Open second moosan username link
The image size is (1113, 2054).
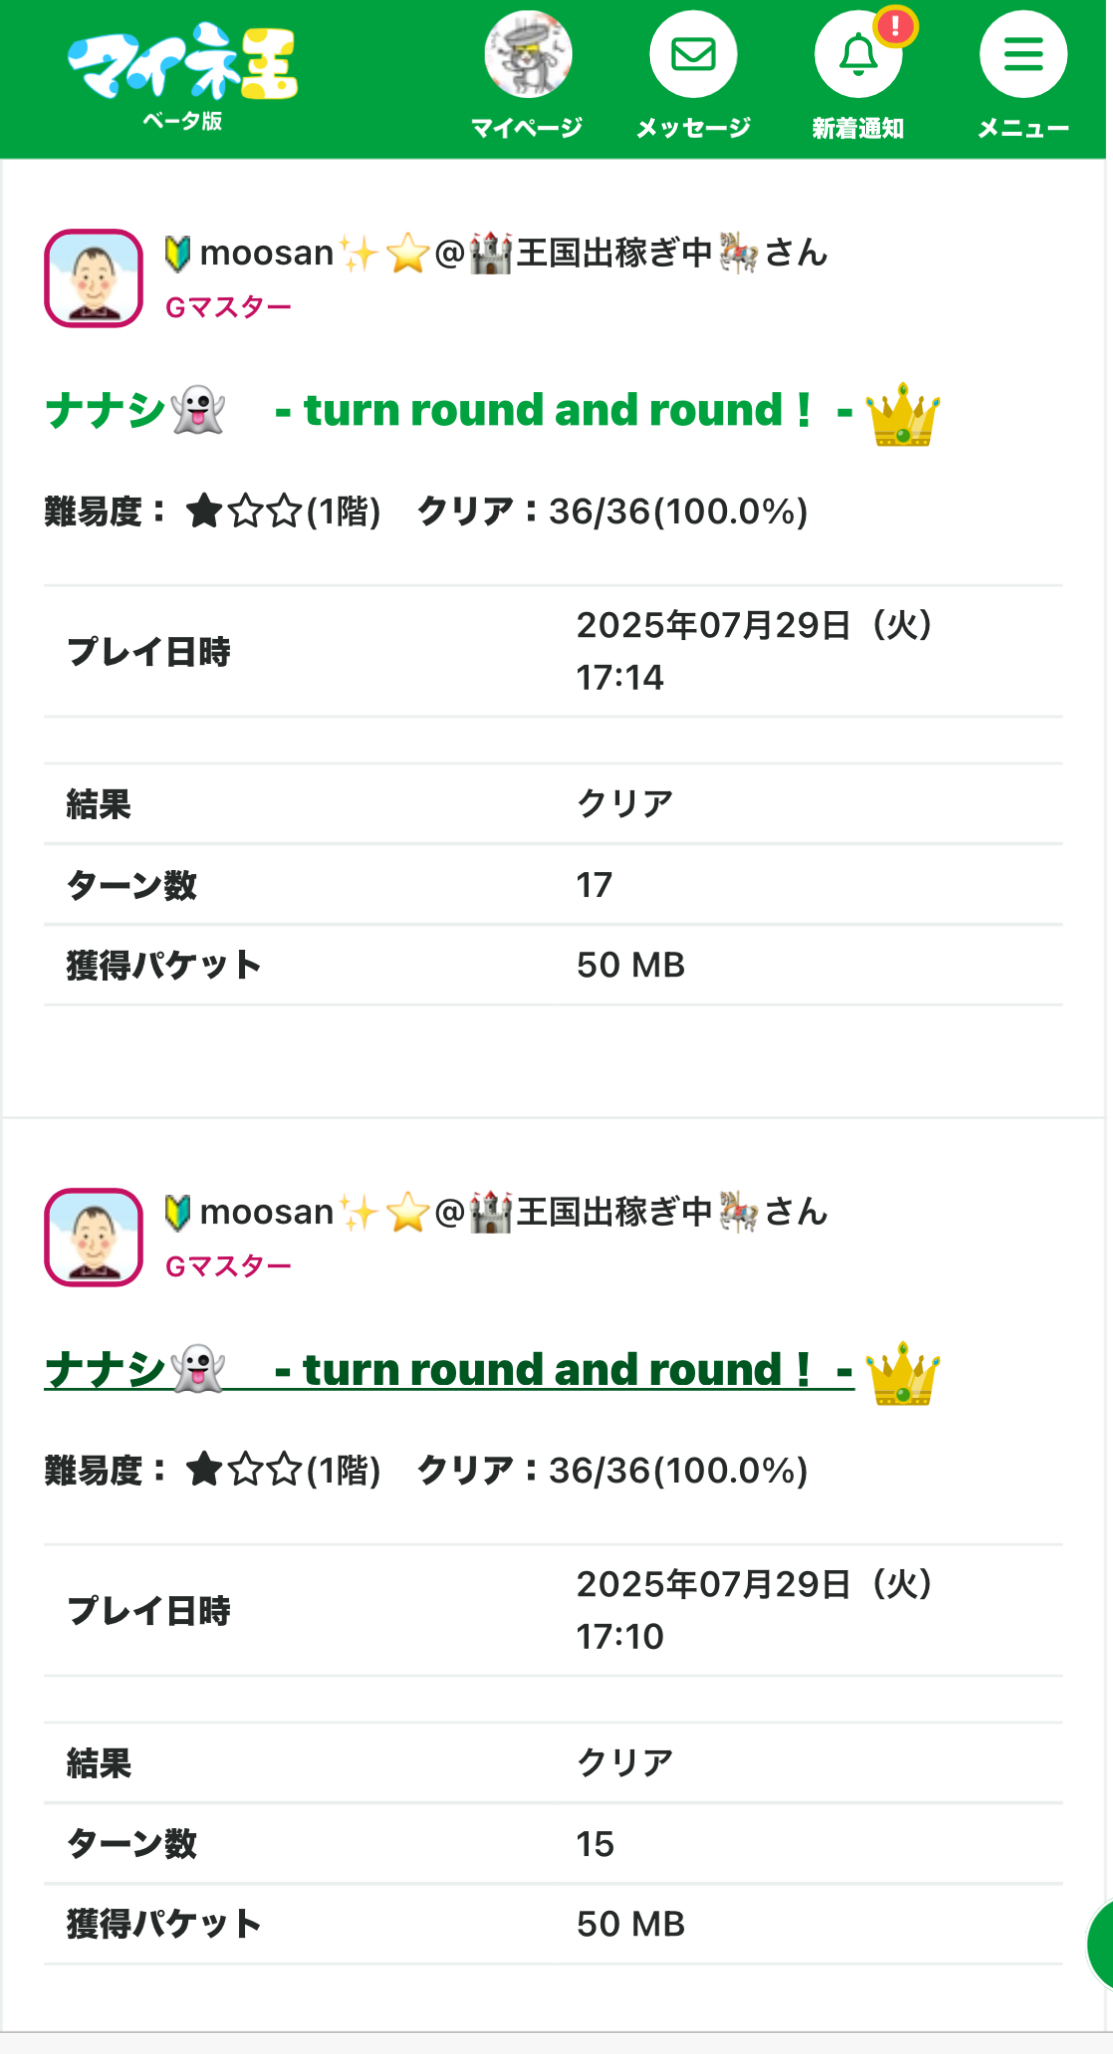495,1213
